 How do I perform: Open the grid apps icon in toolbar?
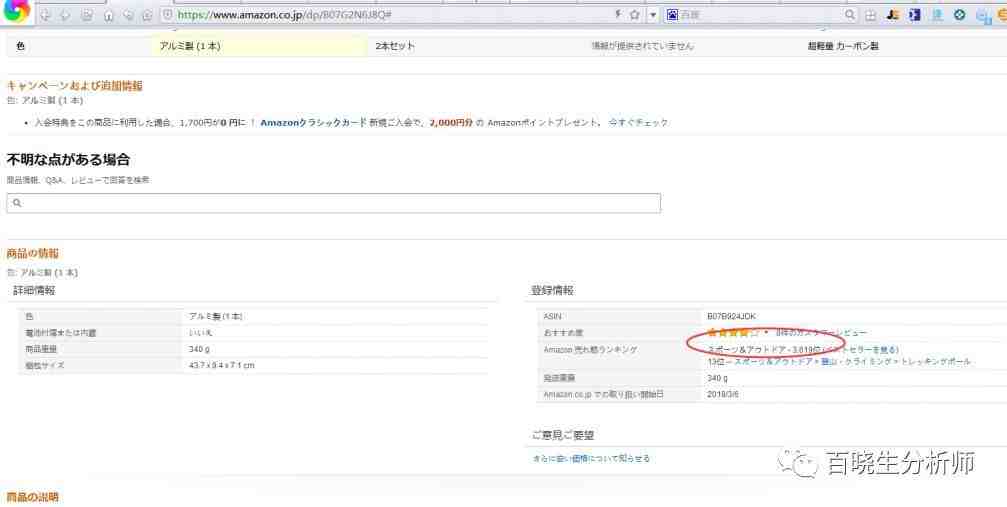pyautogui.click(x=870, y=15)
